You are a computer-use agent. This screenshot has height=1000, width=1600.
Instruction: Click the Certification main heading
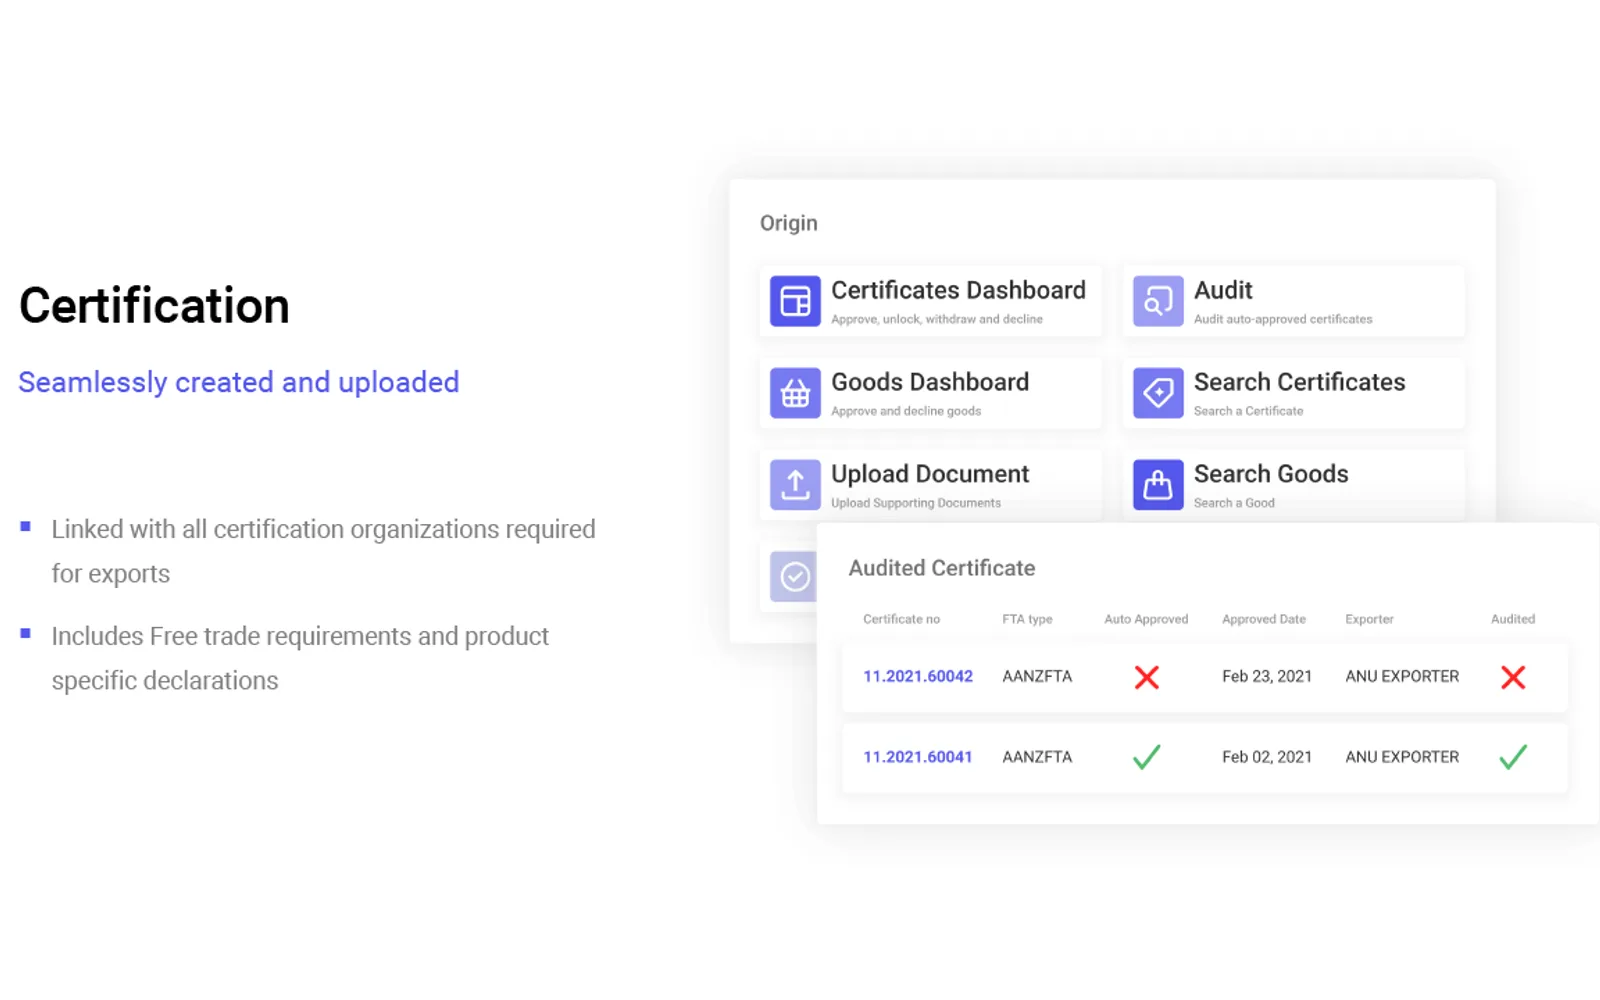point(154,306)
